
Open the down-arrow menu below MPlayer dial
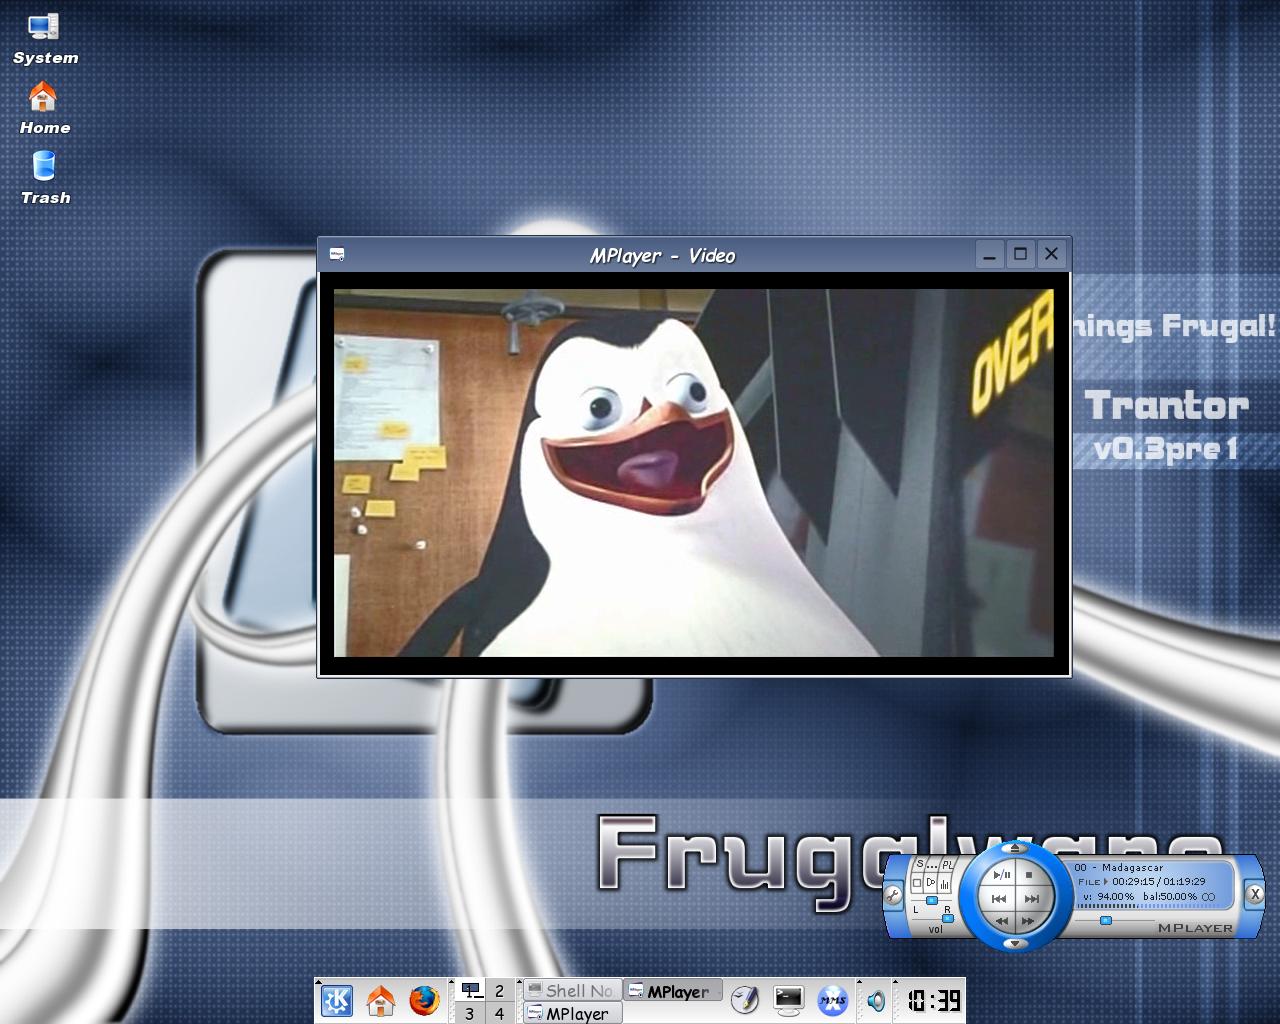(1016, 944)
